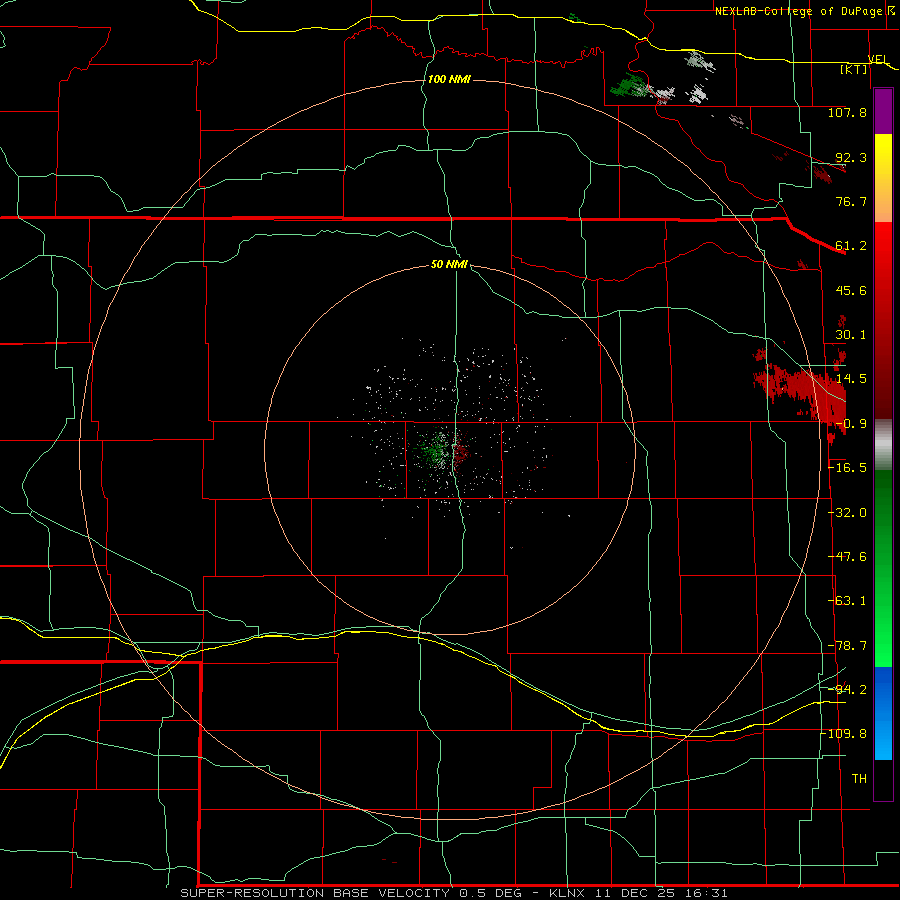Pick the gray near-zero segment of the color bar
This screenshot has height=900, width=900.
point(883,444)
